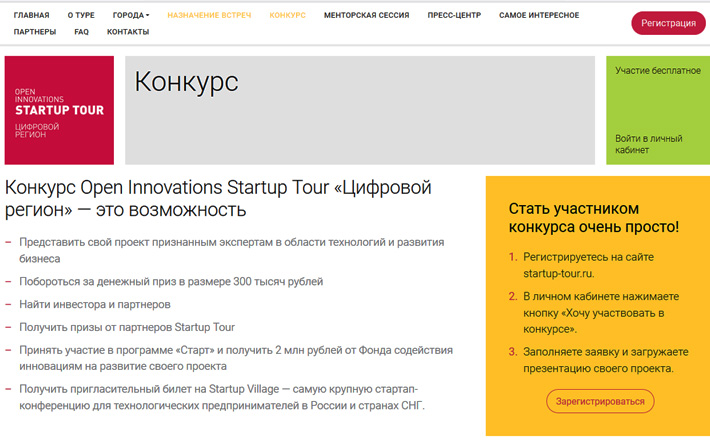Go to Назначение встреч section
This screenshot has height=440, width=710.
click(x=209, y=15)
